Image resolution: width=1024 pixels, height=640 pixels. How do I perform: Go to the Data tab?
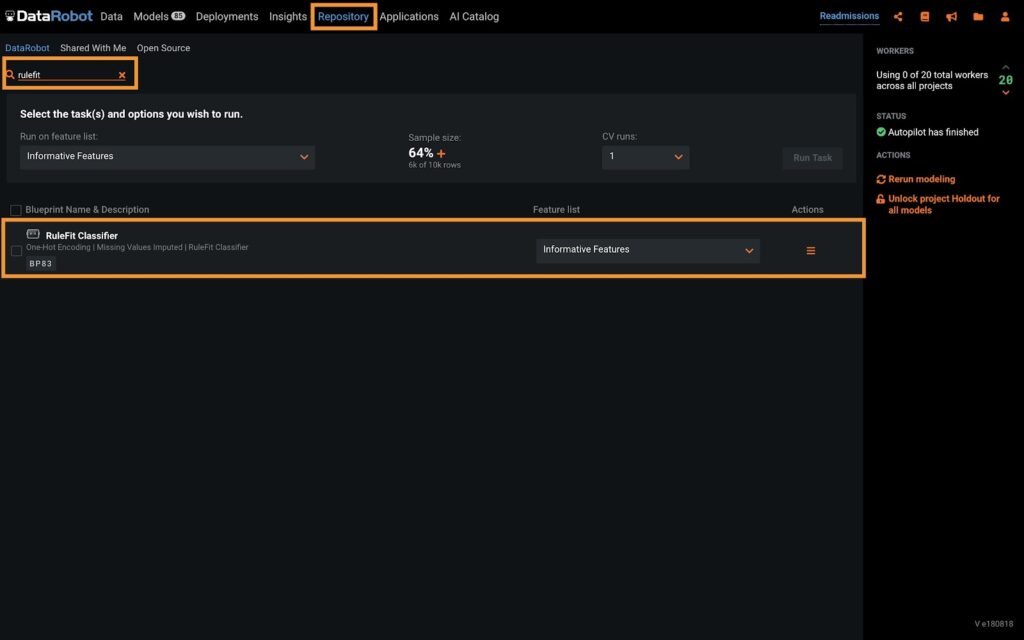111,16
